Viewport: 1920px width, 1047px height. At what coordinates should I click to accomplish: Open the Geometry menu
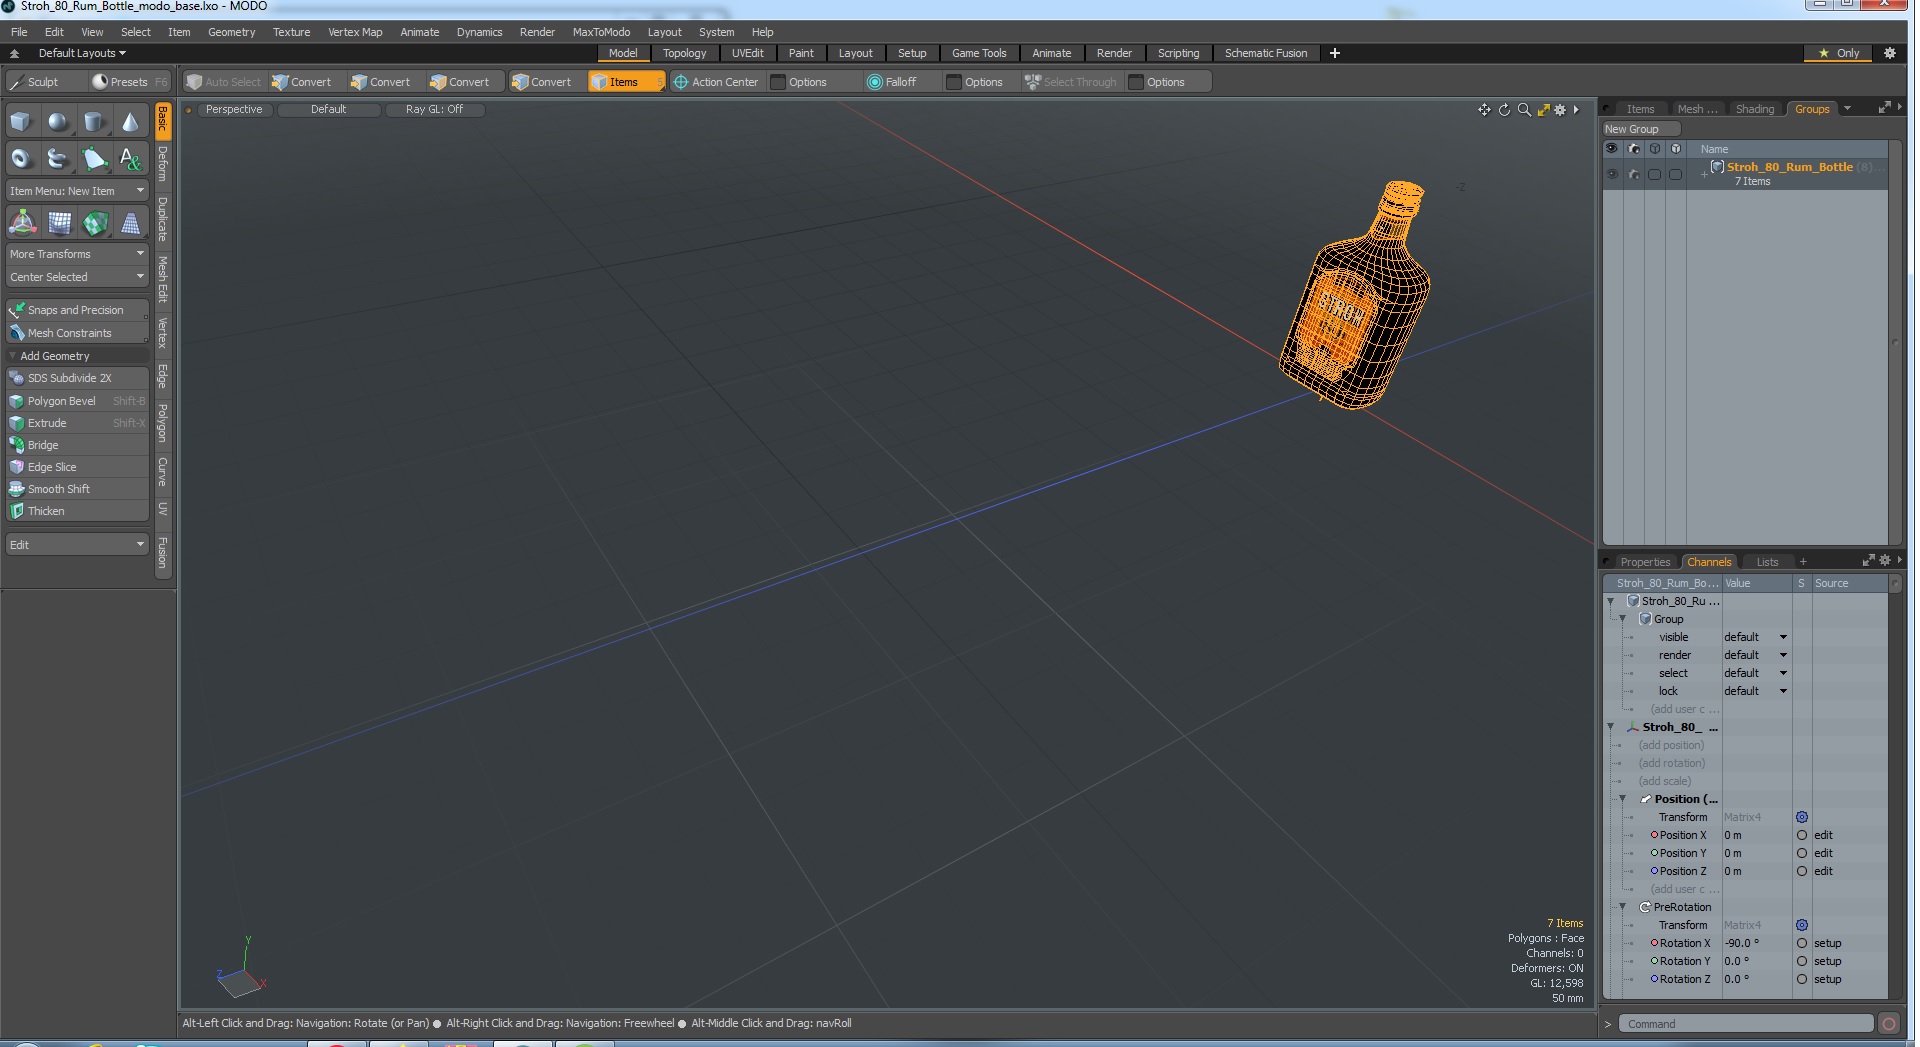pos(231,32)
